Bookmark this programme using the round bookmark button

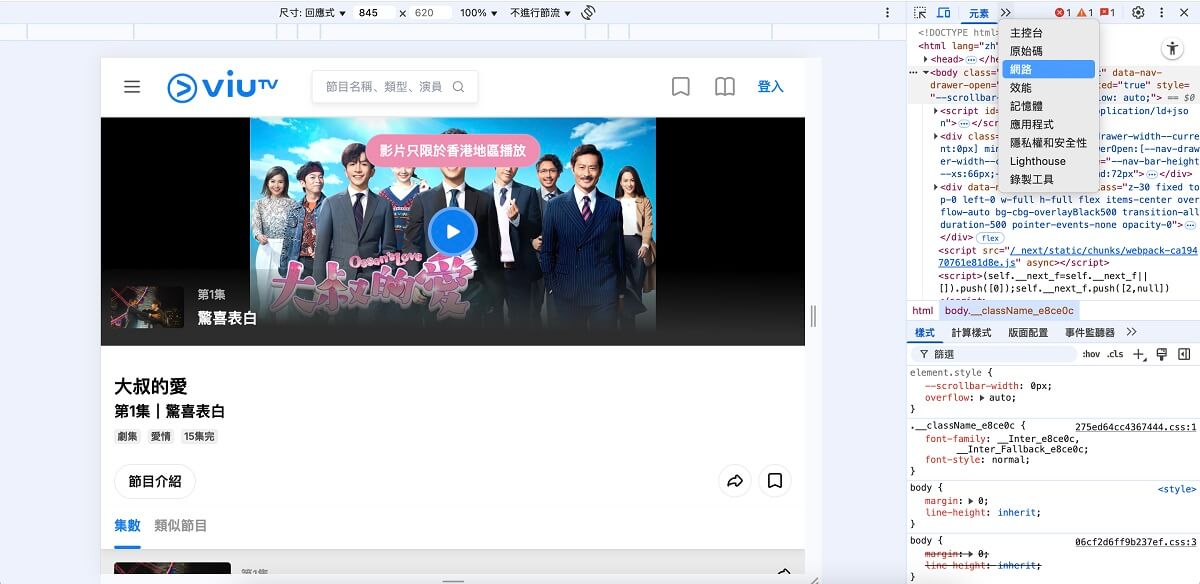[775, 481]
